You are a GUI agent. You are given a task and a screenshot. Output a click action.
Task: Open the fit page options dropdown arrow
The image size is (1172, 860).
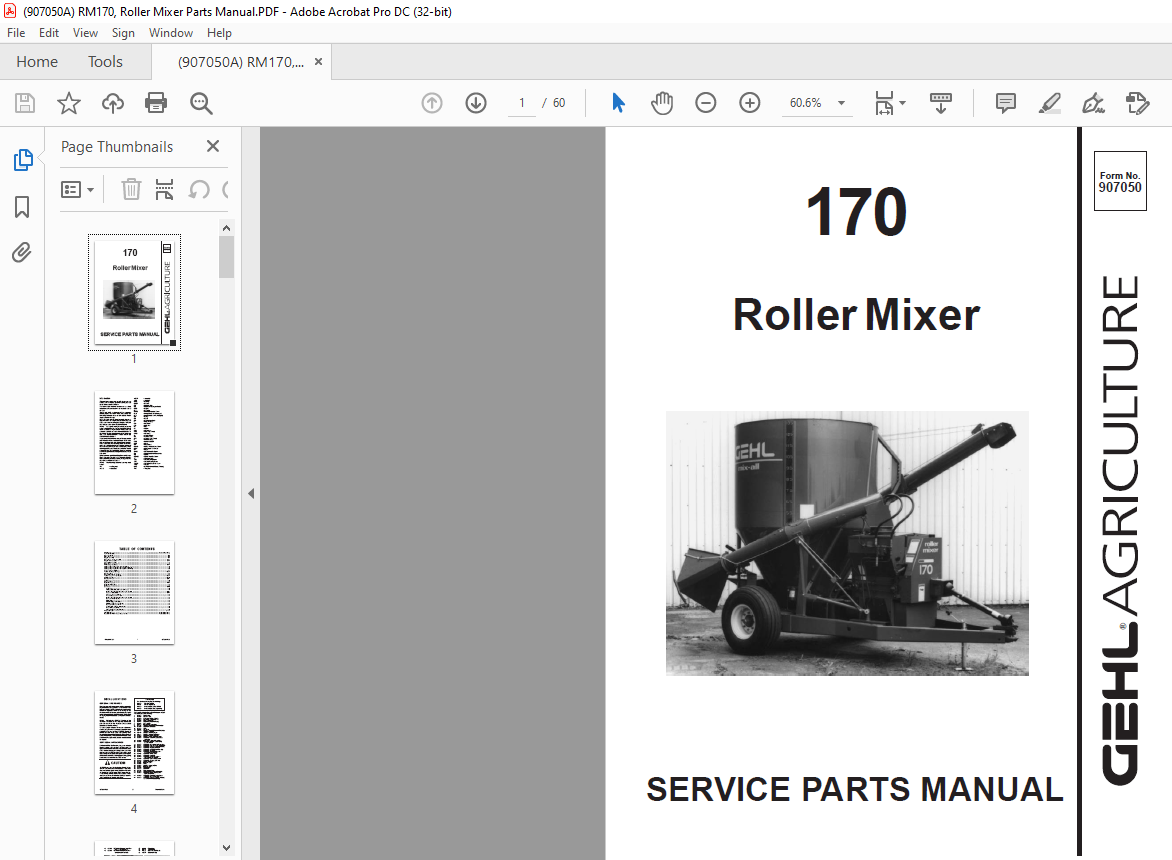903,103
